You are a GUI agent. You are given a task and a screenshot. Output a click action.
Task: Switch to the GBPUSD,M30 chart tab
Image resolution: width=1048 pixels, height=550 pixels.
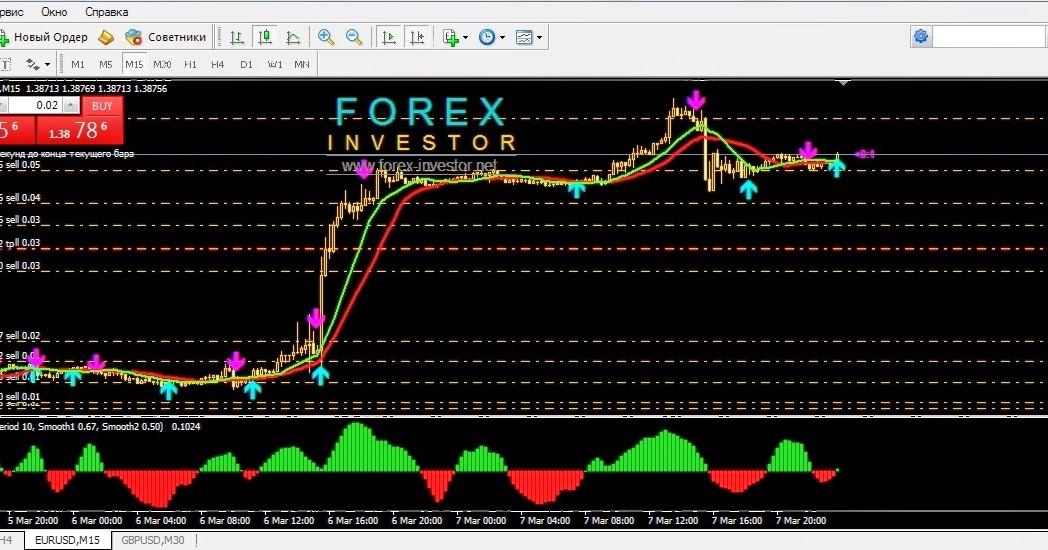(152, 540)
